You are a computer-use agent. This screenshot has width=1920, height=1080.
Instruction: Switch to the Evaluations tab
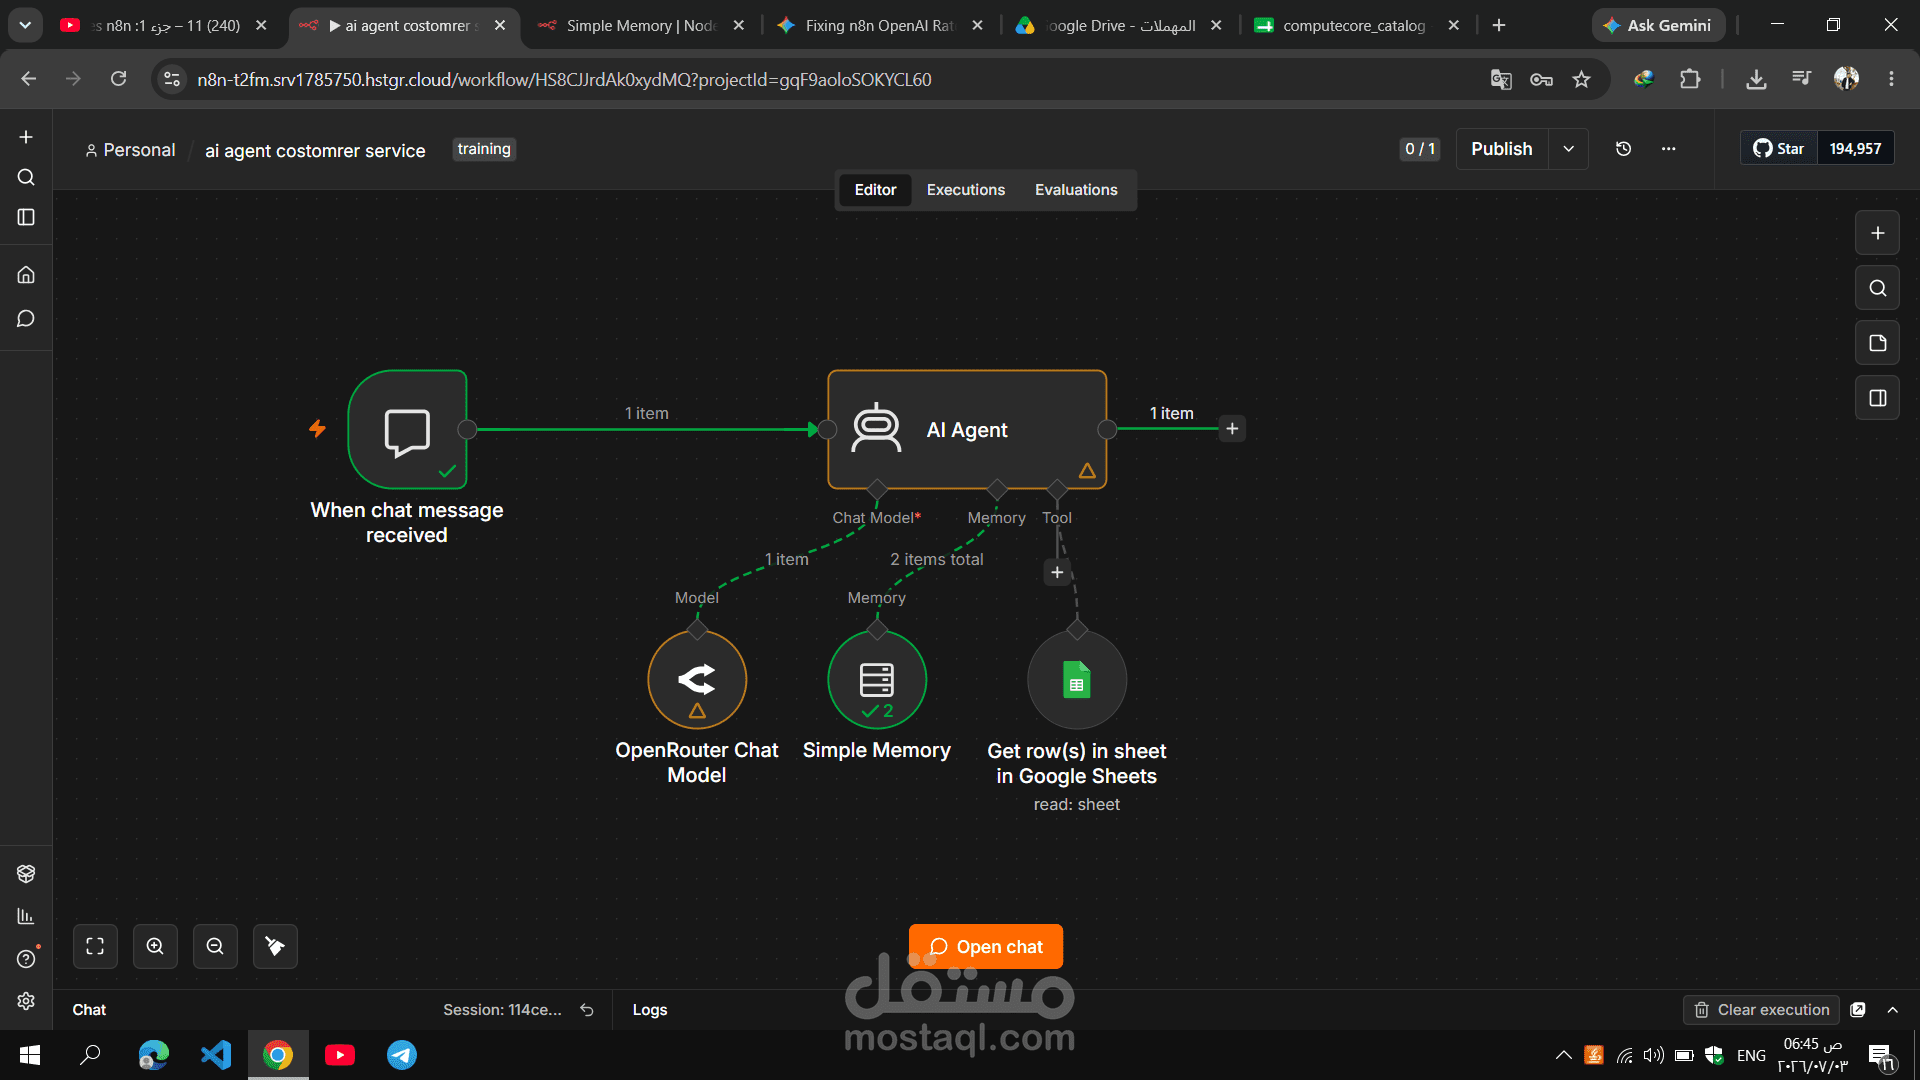point(1076,190)
